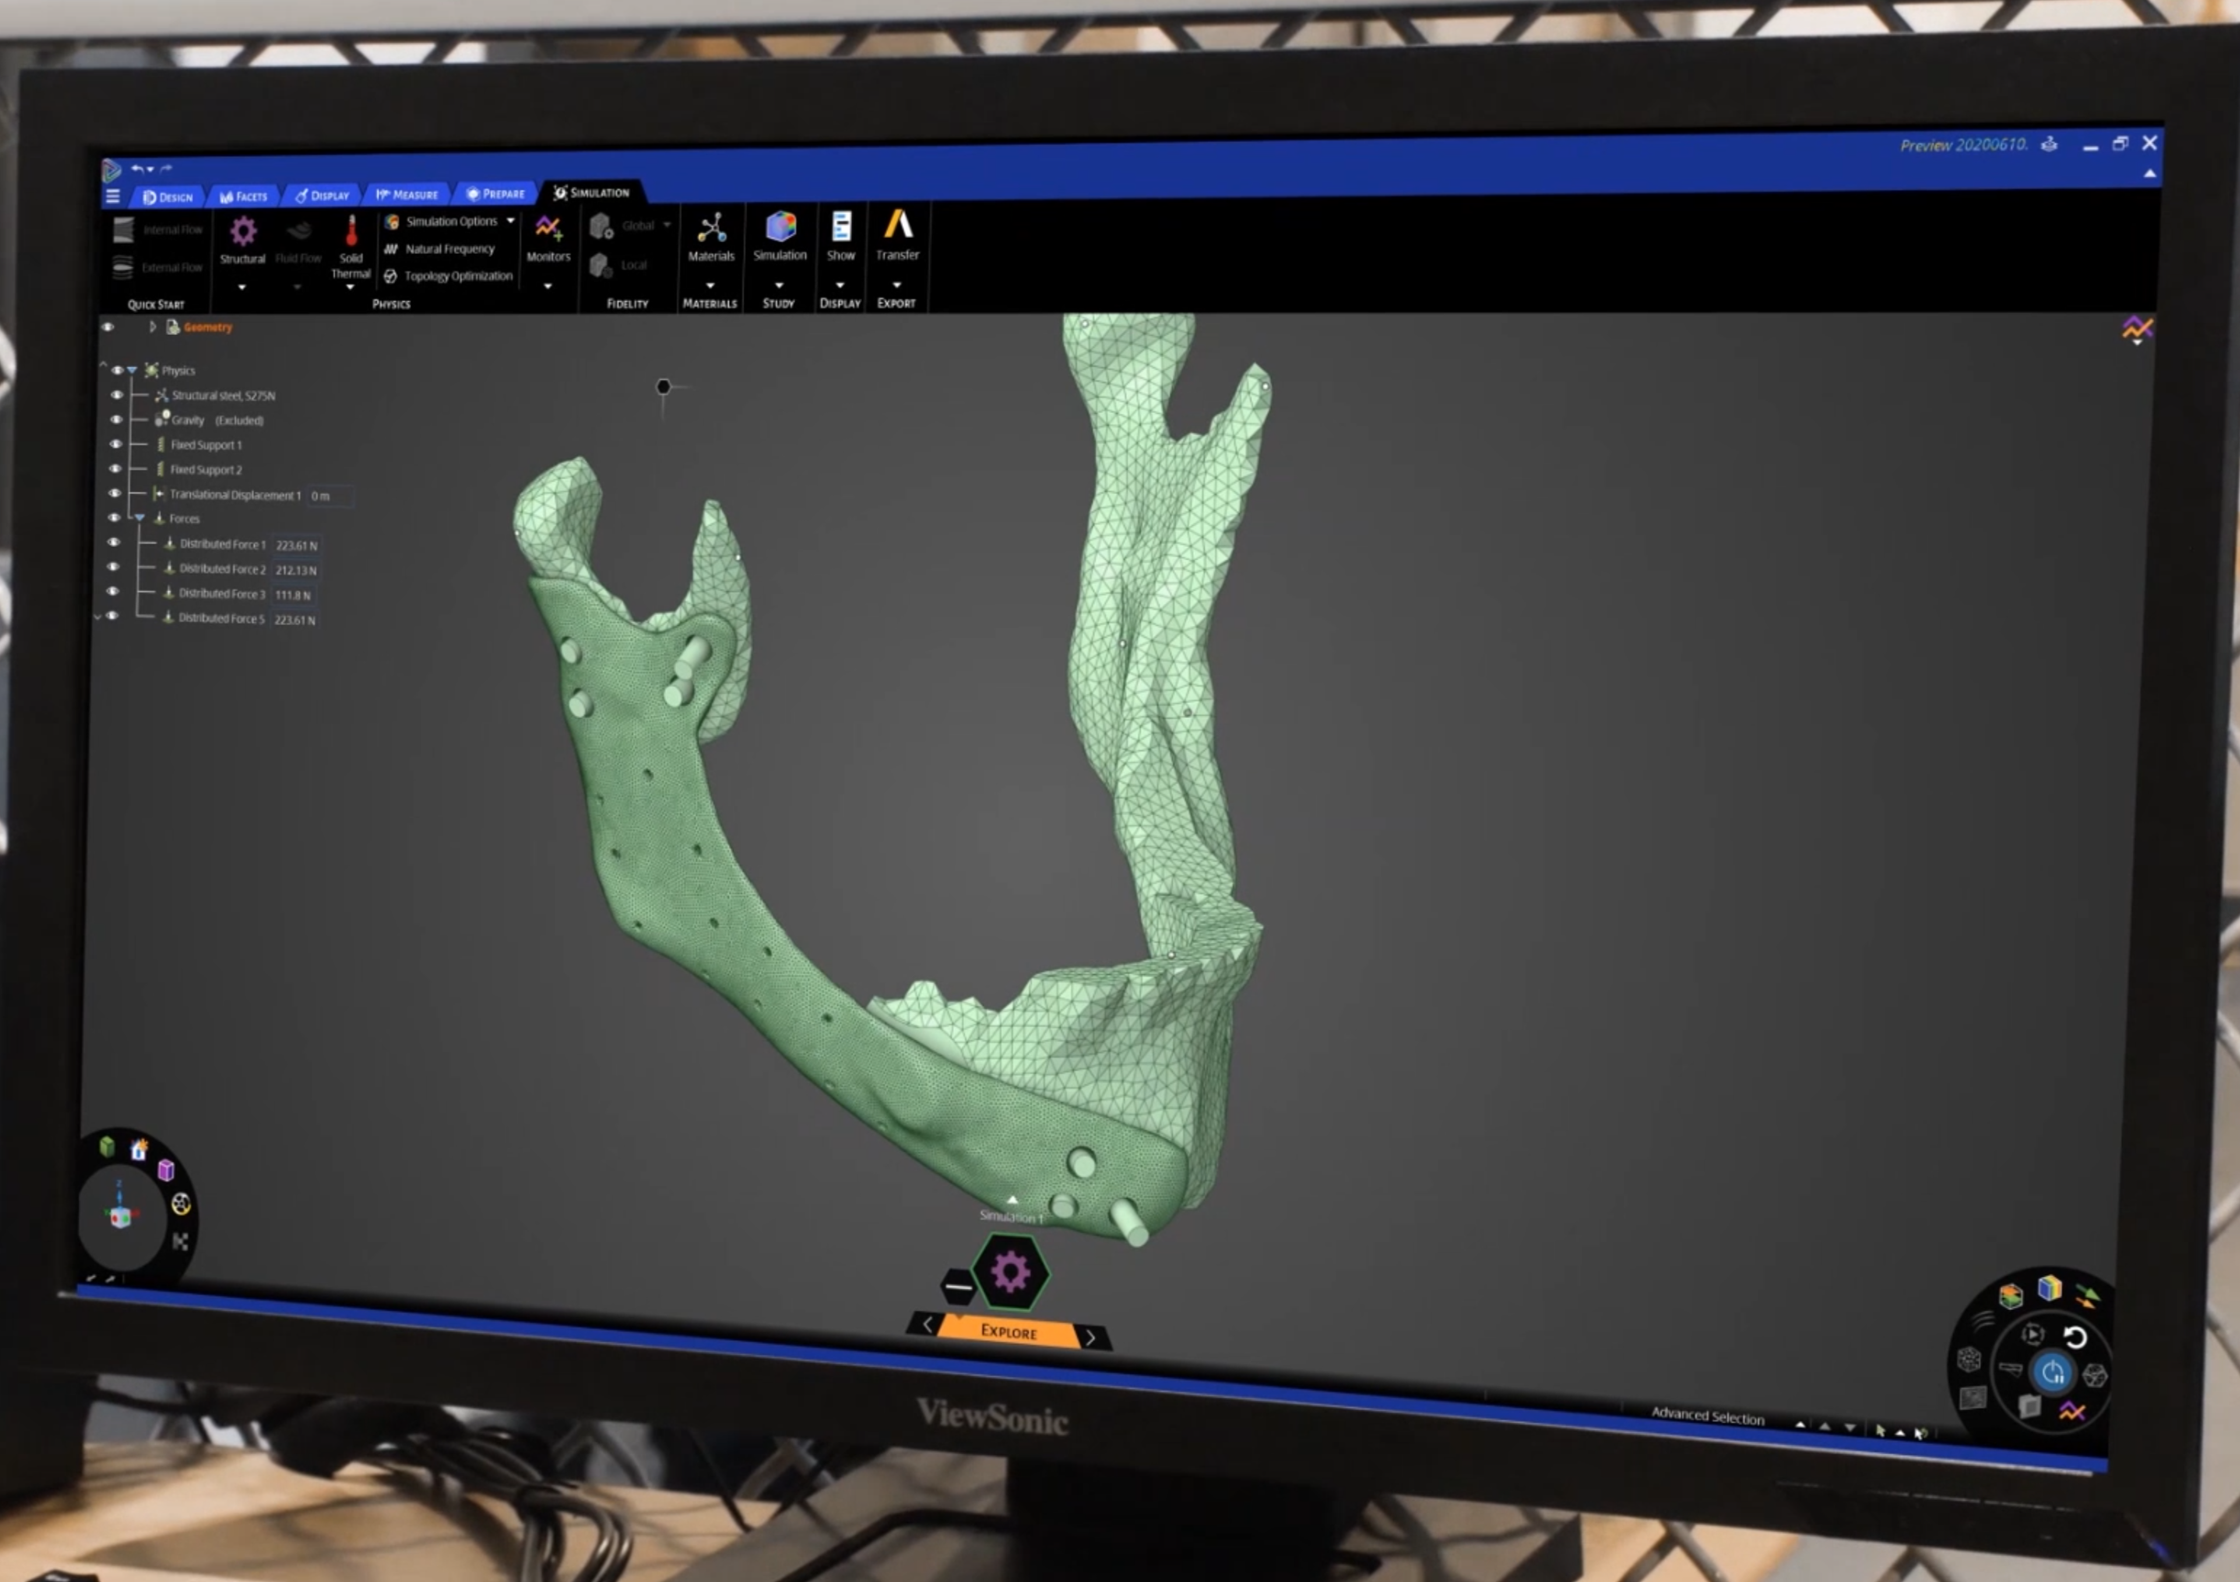
Task: Switch to the Facets tab
Action: (x=244, y=196)
